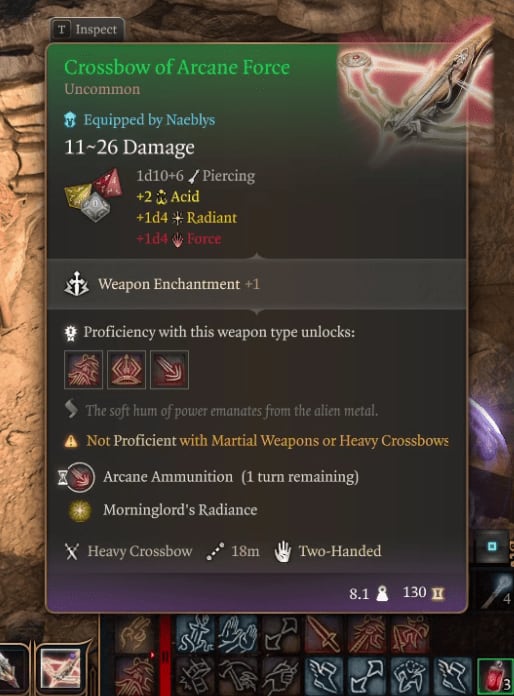This screenshot has width=514, height=696.
Task: Select the sword main-hand attack hotbar icon
Action: (323, 634)
